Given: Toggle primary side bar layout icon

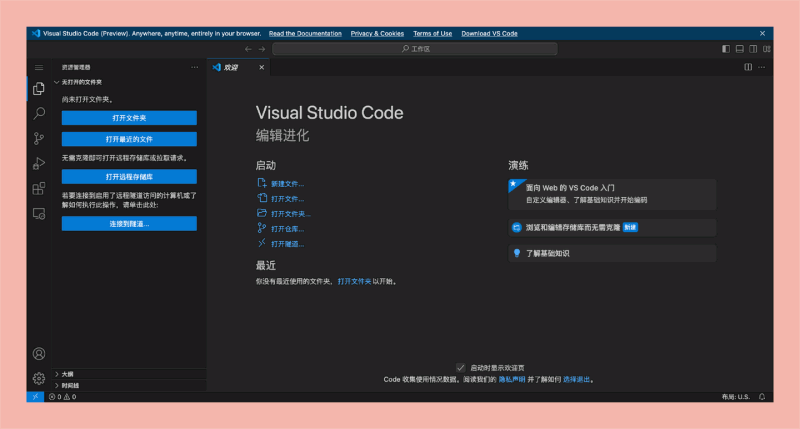Looking at the screenshot, I should 726,49.
